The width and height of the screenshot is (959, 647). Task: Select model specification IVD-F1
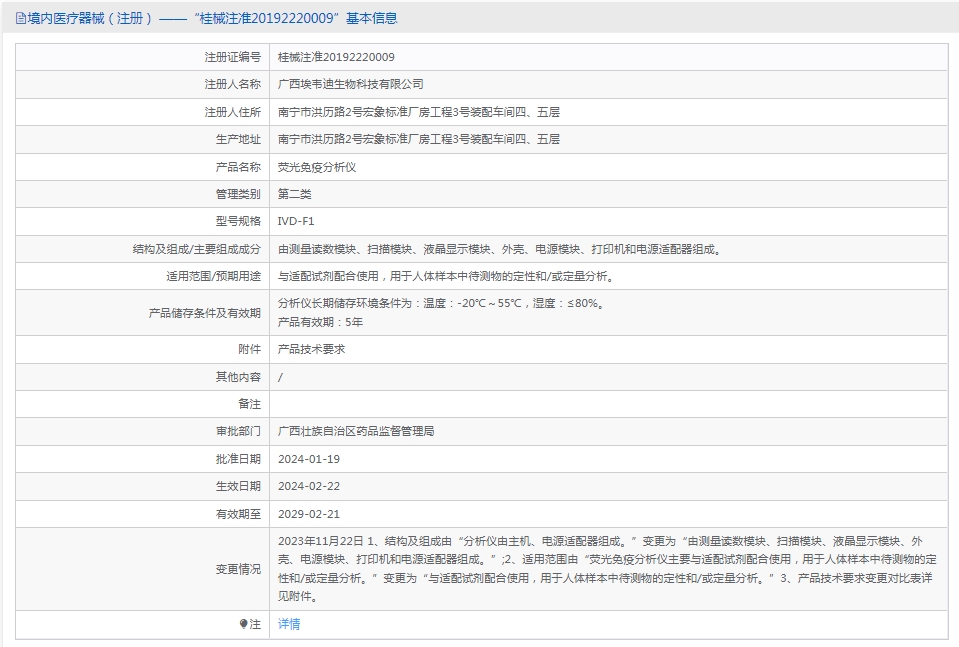(x=296, y=221)
